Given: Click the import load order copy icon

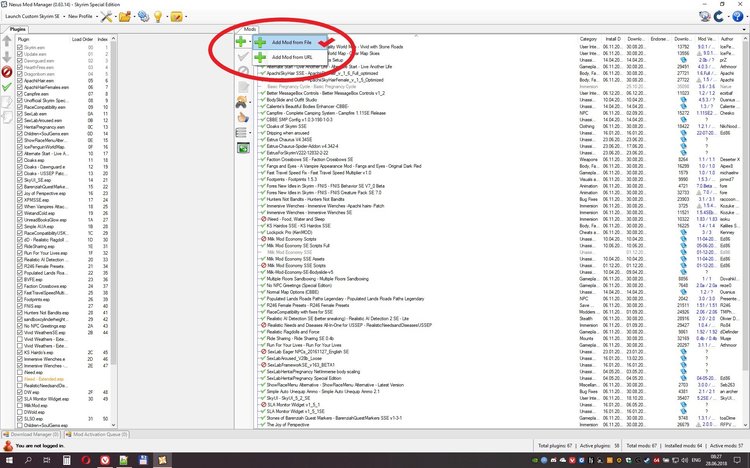Looking at the screenshot, I should pyautogui.click(x=7, y=116).
